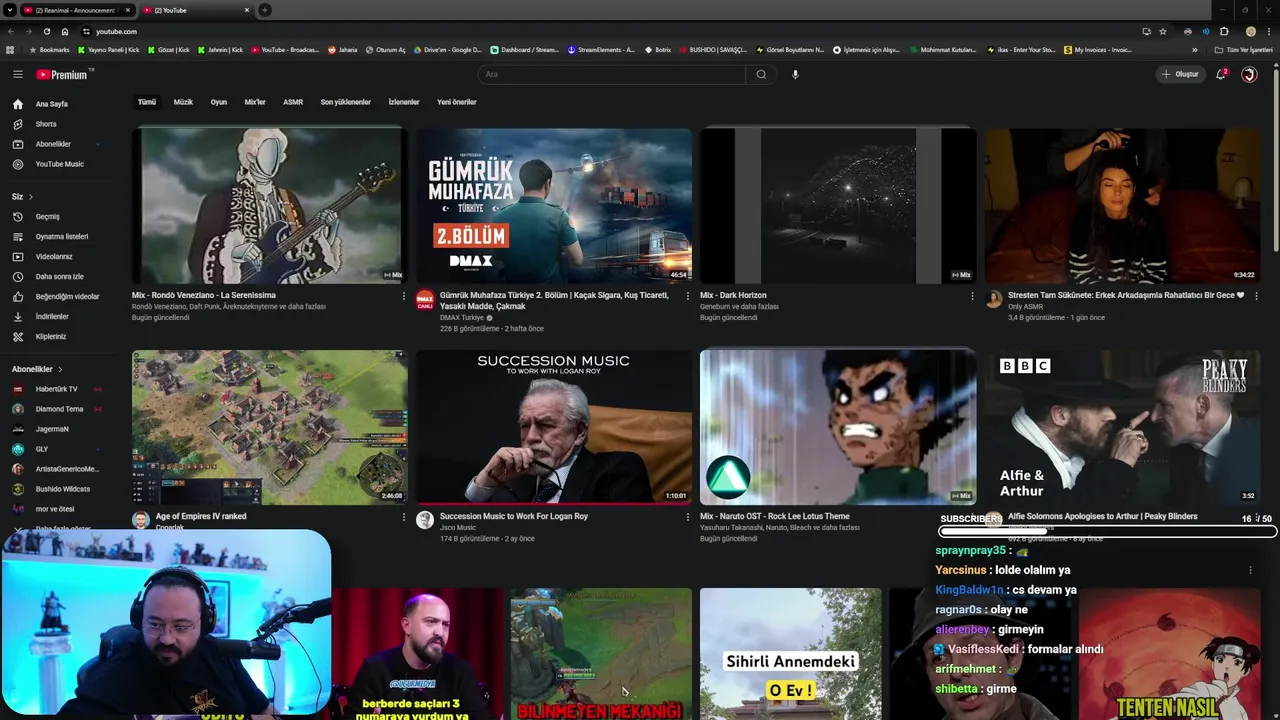The height and width of the screenshot is (720, 1280).
Task: Open Diamond Tema channel
Action: pyautogui.click(x=55, y=409)
